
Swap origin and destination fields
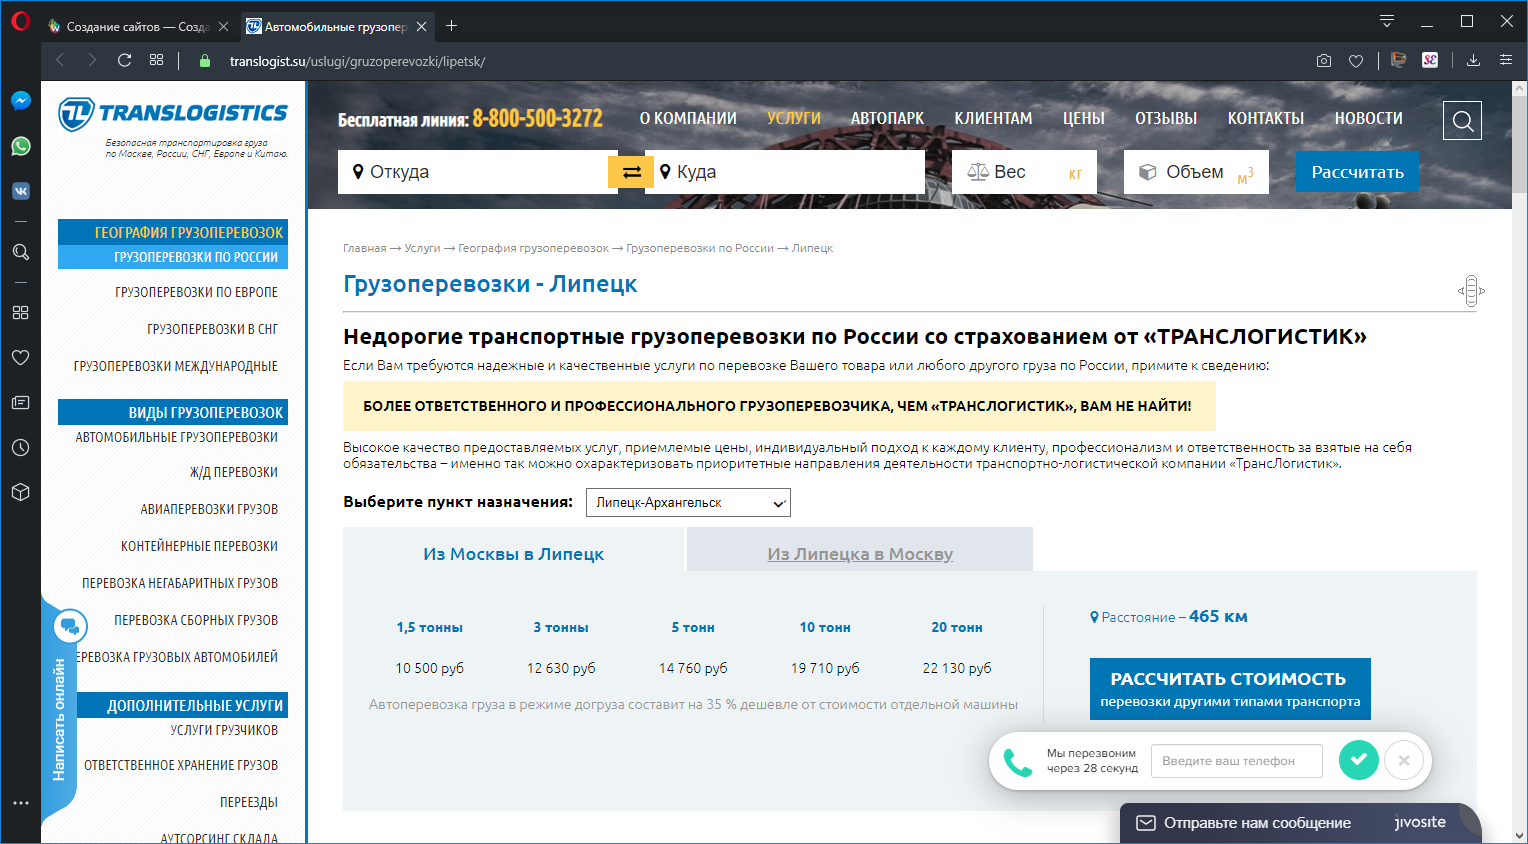[631, 172]
